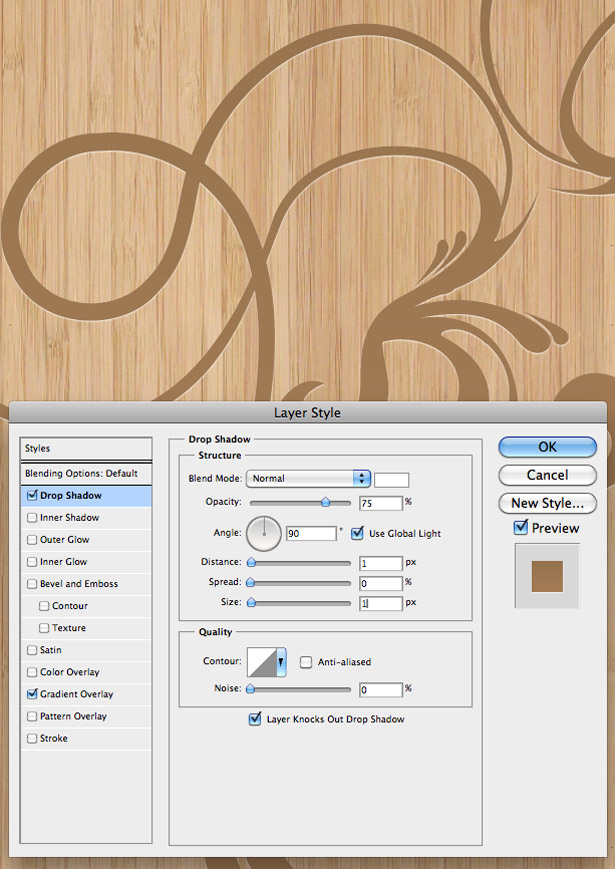Toggle the Preview checkbox
The image size is (615, 869).
pos(521,527)
